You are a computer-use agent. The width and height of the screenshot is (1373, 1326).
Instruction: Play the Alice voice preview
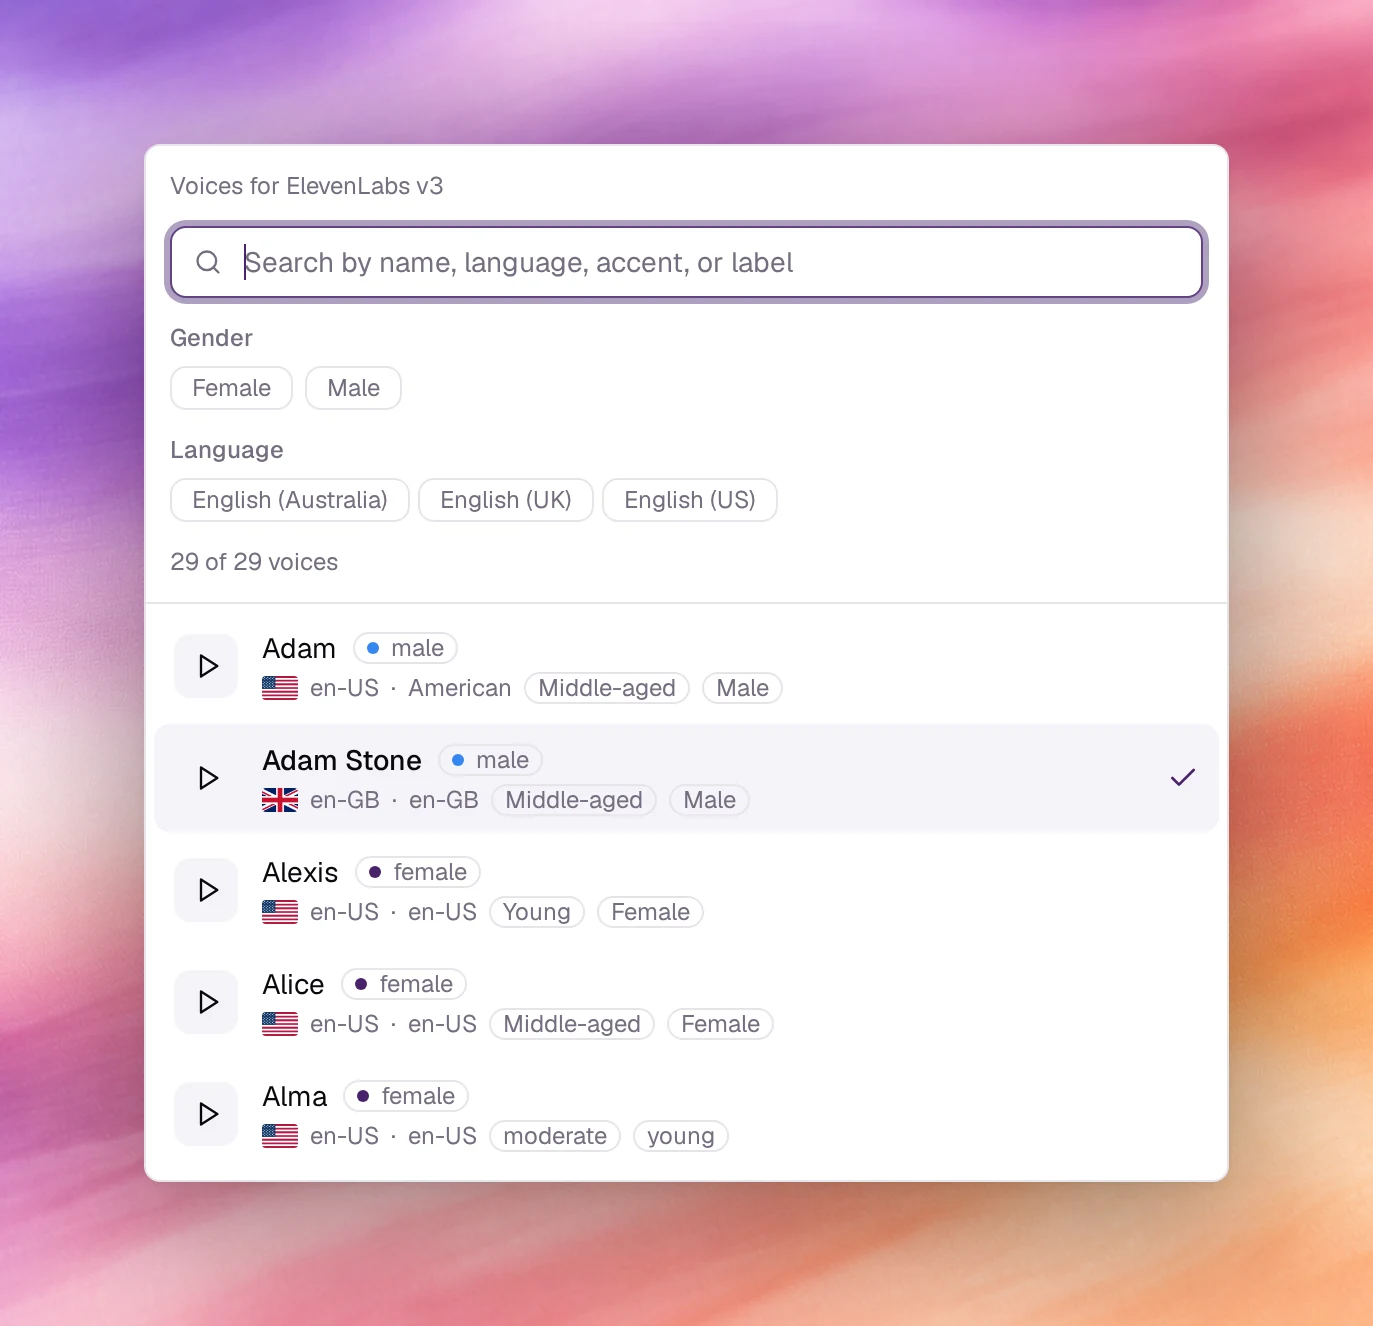tap(207, 1002)
